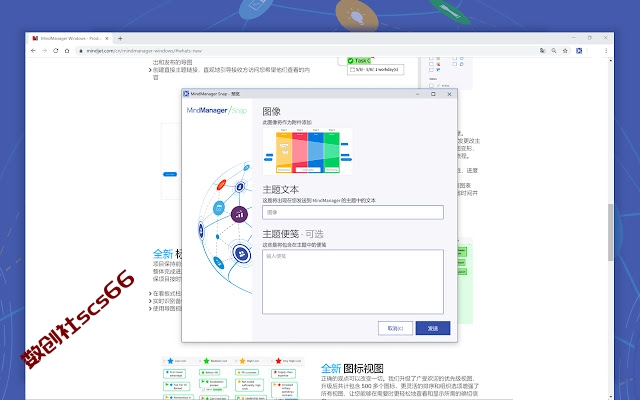This screenshot has height=400, width=640.
Task: Go forward in the browser
Action: [44, 51]
